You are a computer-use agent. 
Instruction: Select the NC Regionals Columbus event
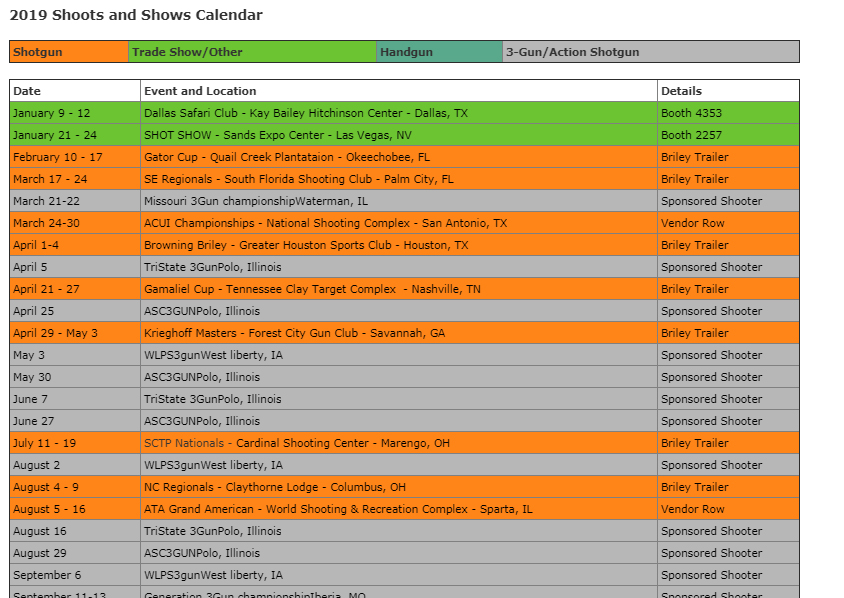pyautogui.click(x=399, y=488)
